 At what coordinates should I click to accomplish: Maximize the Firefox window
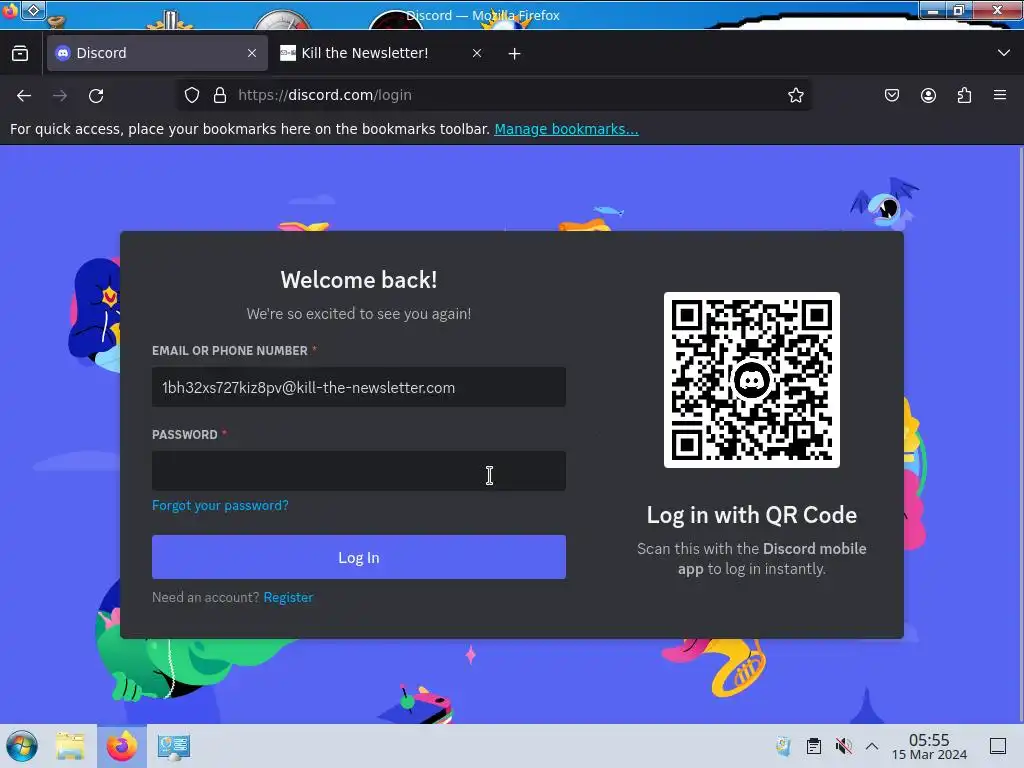point(959,10)
